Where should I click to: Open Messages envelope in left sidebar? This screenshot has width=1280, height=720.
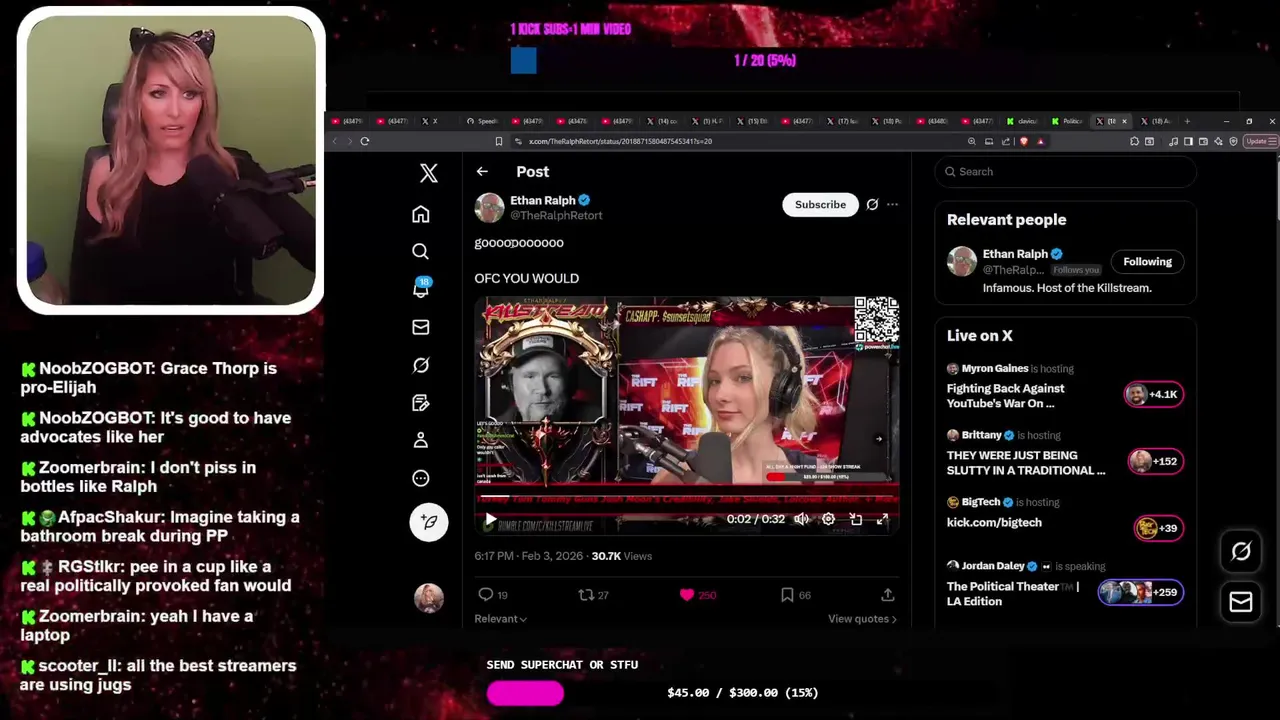point(421,327)
